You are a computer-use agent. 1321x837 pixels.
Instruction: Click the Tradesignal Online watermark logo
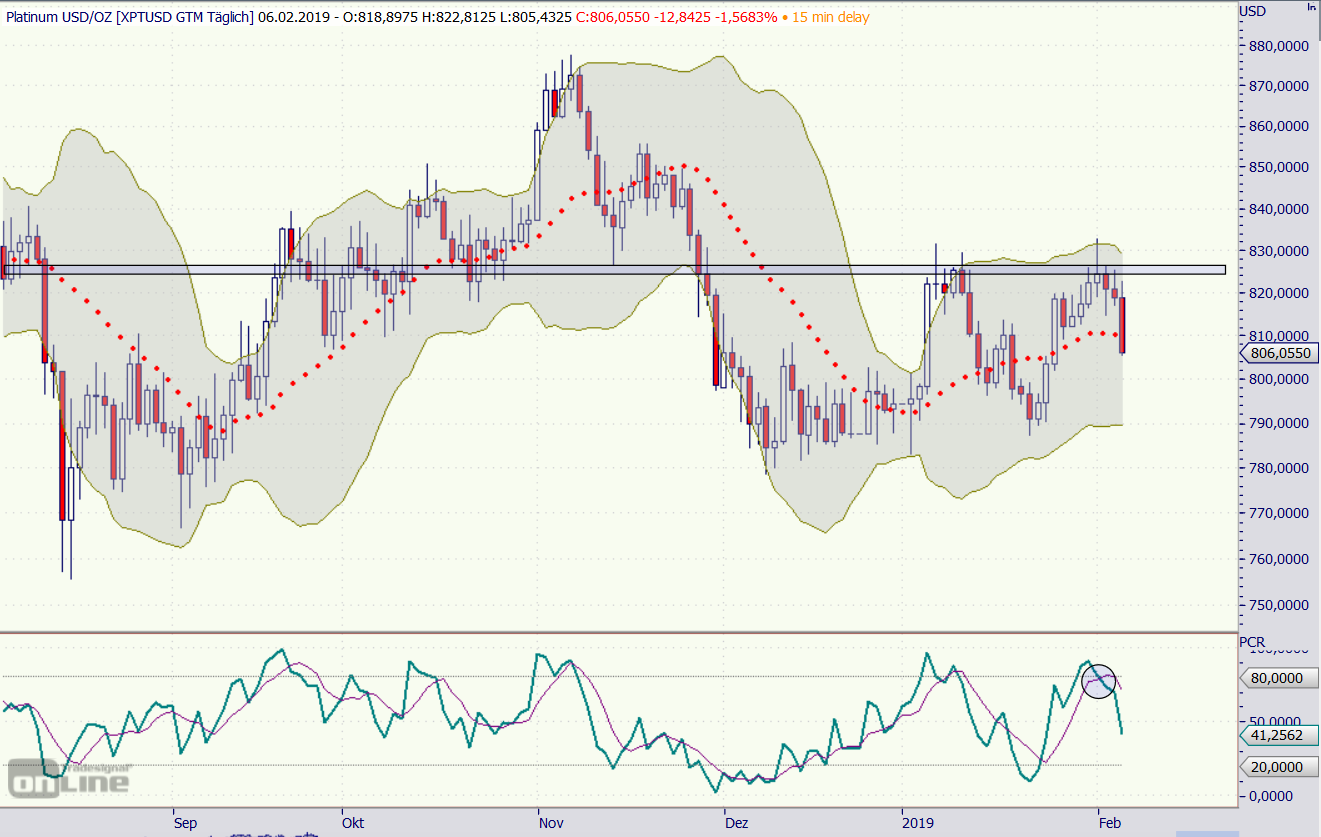tap(69, 777)
